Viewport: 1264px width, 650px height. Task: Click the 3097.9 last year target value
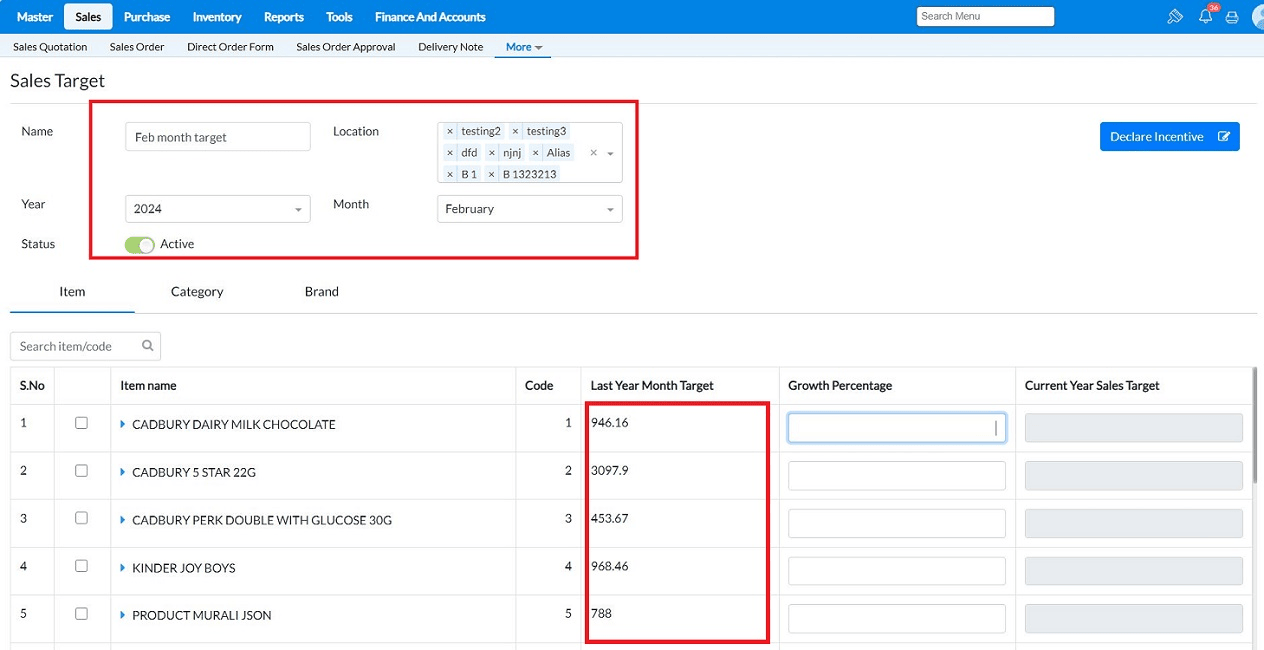coord(609,471)
